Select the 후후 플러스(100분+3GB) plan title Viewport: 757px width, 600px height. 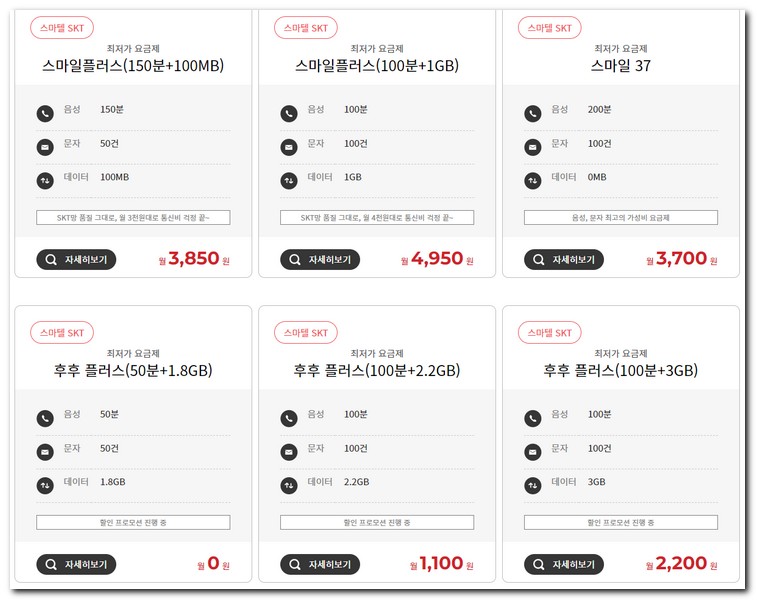click(620, 371)
